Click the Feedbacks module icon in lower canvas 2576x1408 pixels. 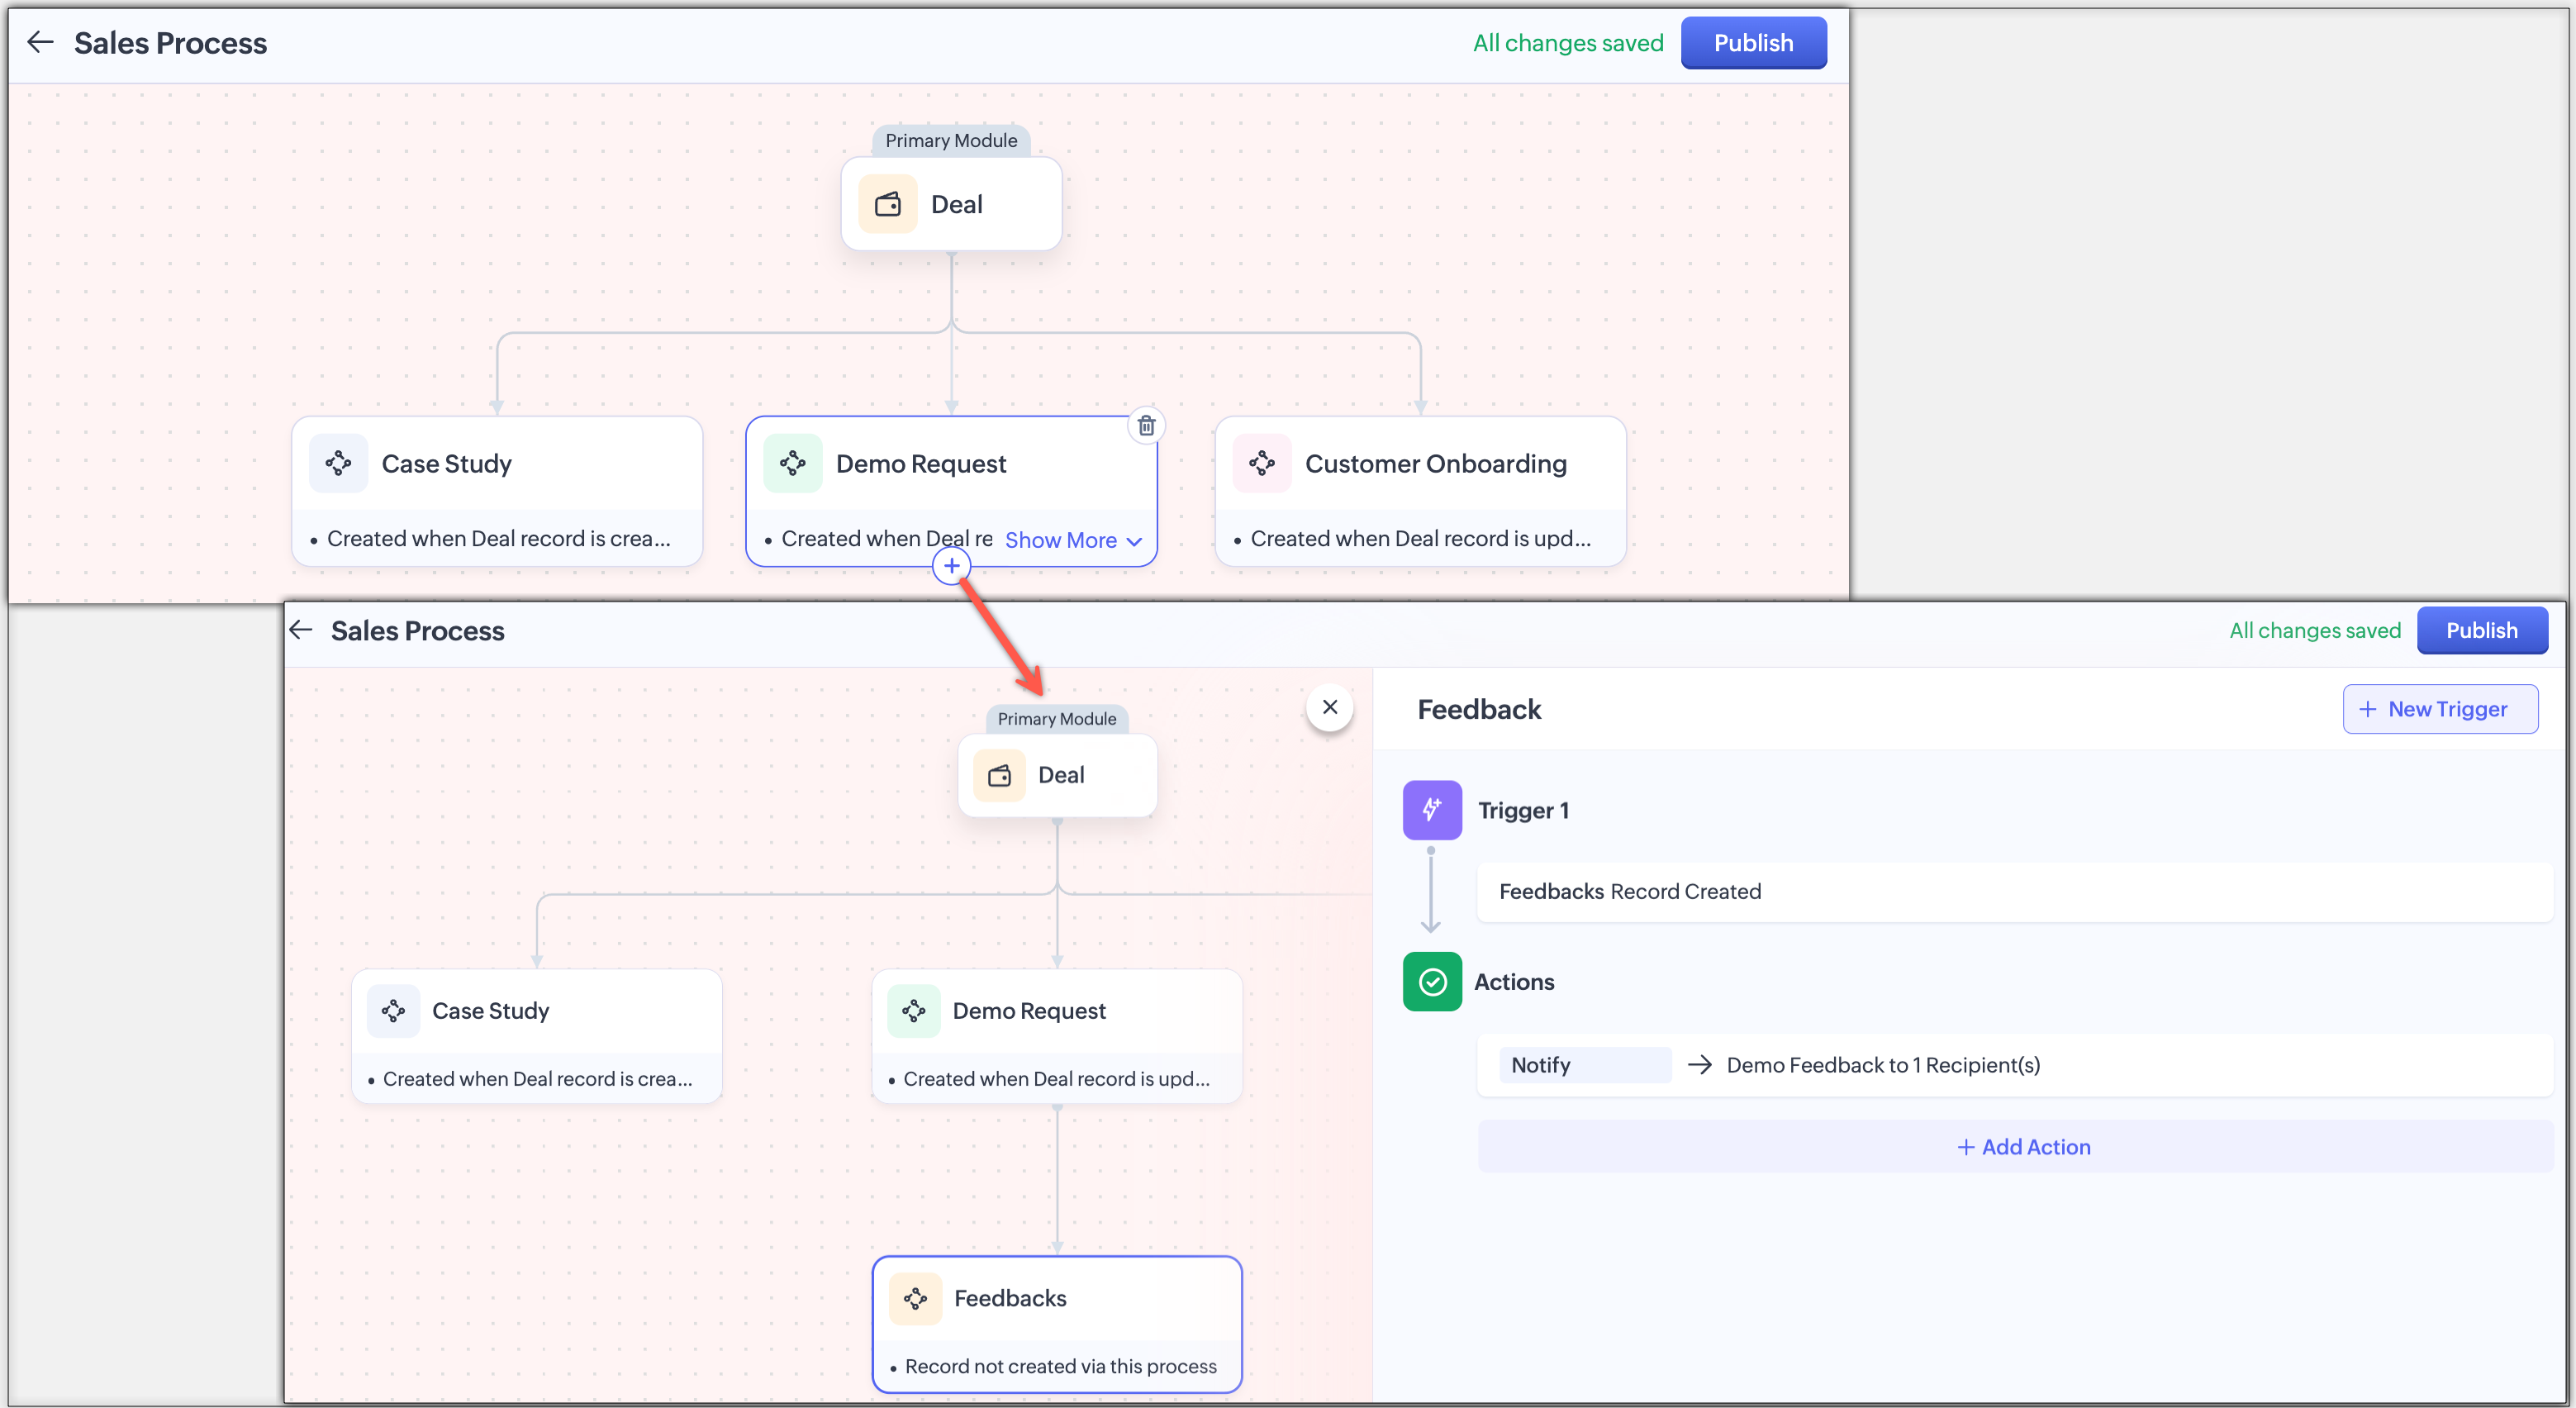915,1298
